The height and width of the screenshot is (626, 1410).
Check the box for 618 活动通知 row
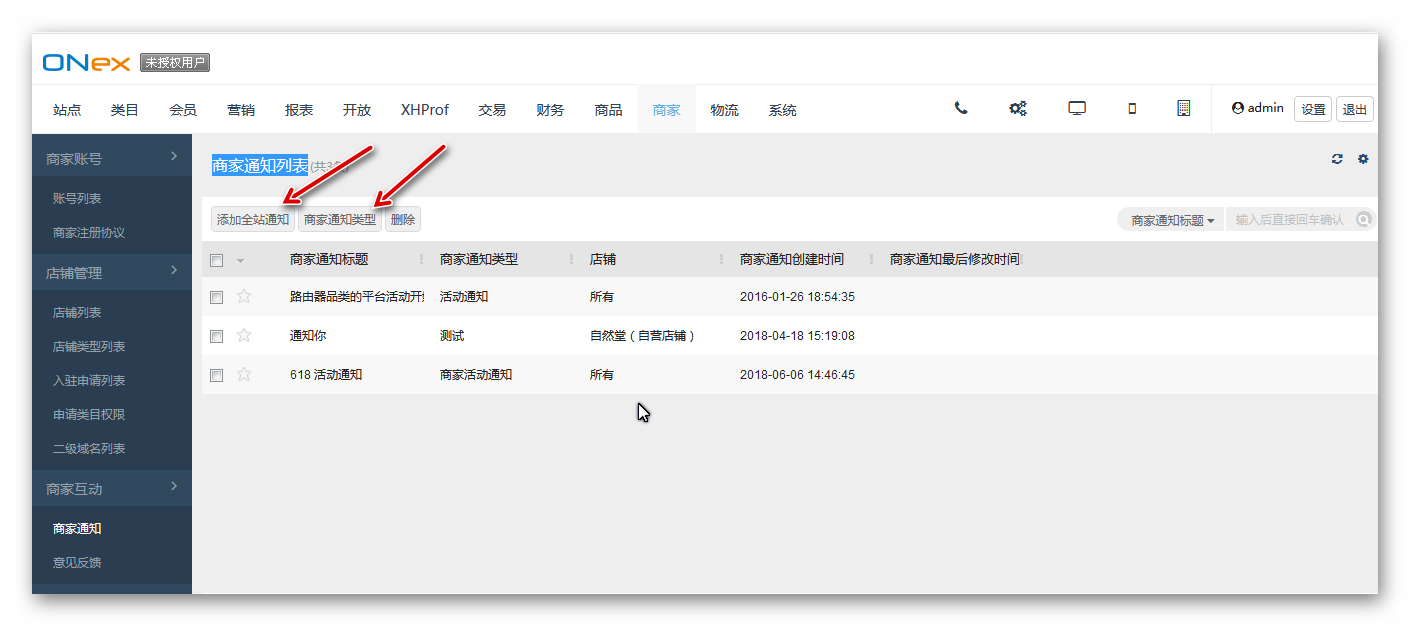point(216,375)
